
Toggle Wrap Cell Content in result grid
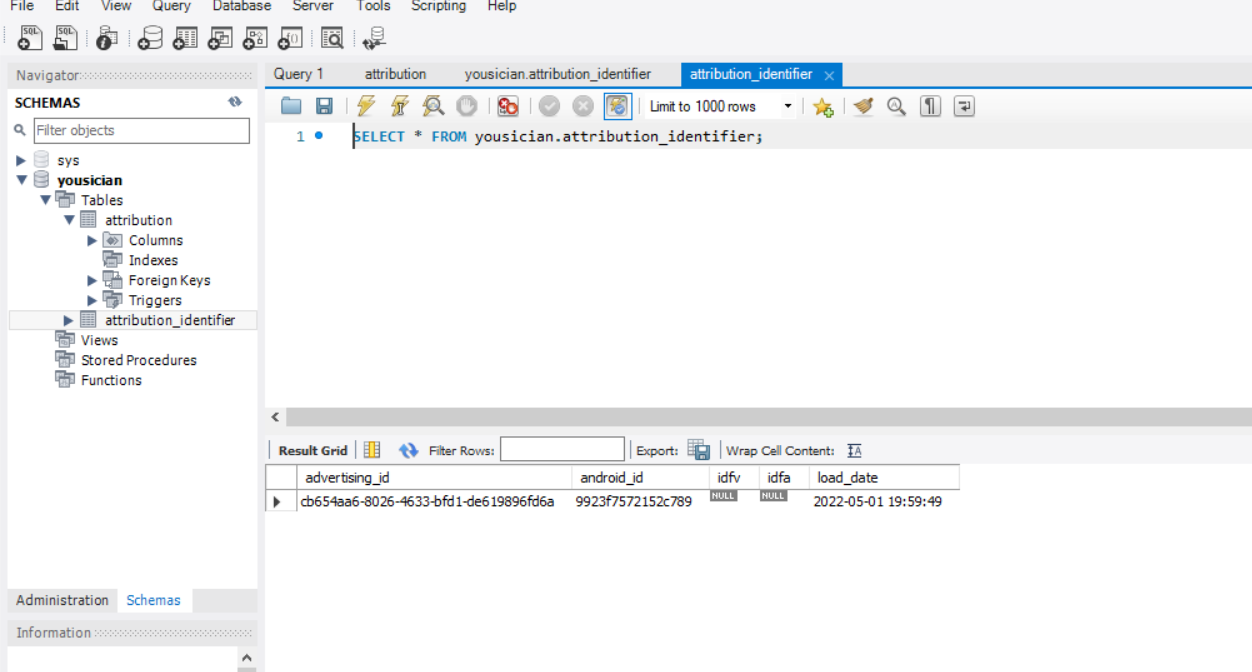click(x=854, y=450)
